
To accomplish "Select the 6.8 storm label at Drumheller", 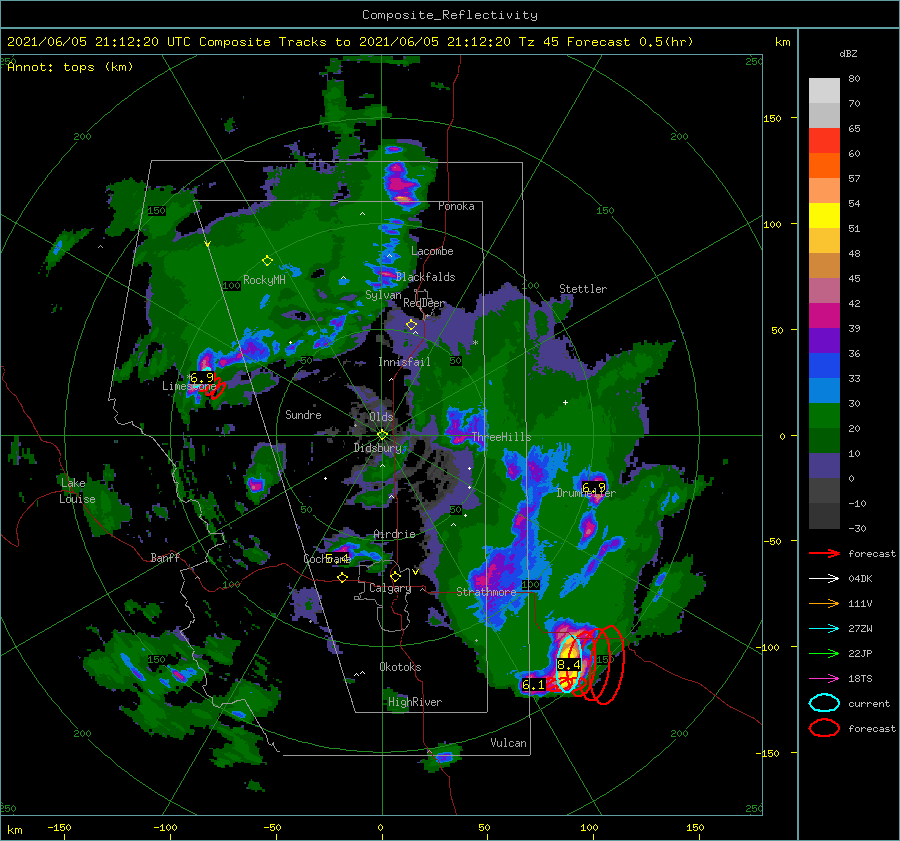I will point(593,488).
